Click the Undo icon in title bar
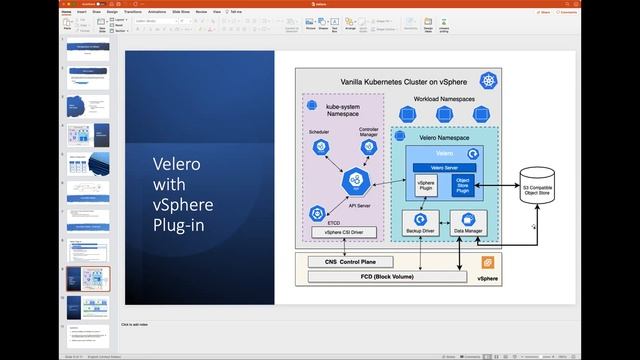Screen dimensions: 640x360 pos(126,4)
